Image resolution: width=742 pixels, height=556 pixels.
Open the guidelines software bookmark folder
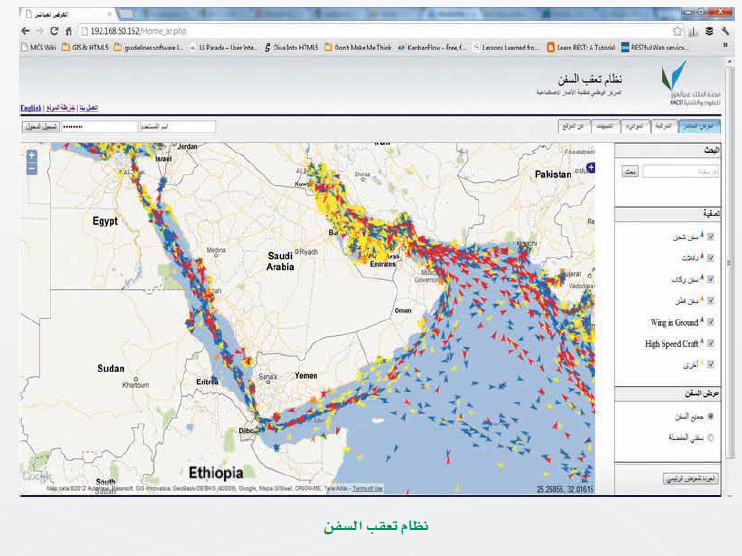[148, 47]
